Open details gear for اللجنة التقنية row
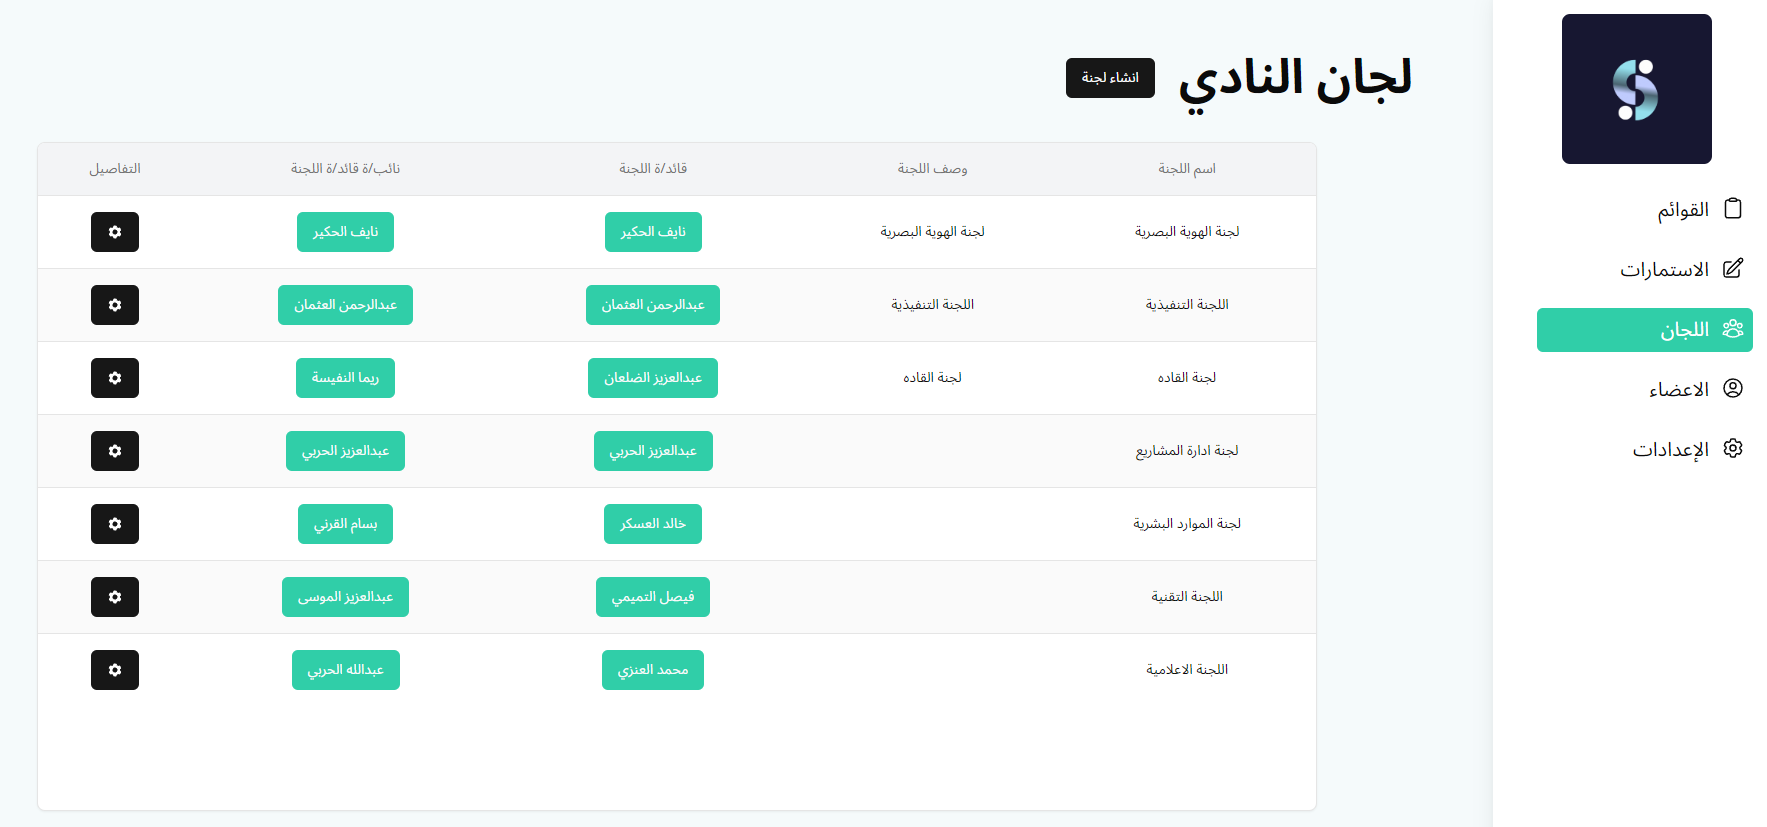 115,597
